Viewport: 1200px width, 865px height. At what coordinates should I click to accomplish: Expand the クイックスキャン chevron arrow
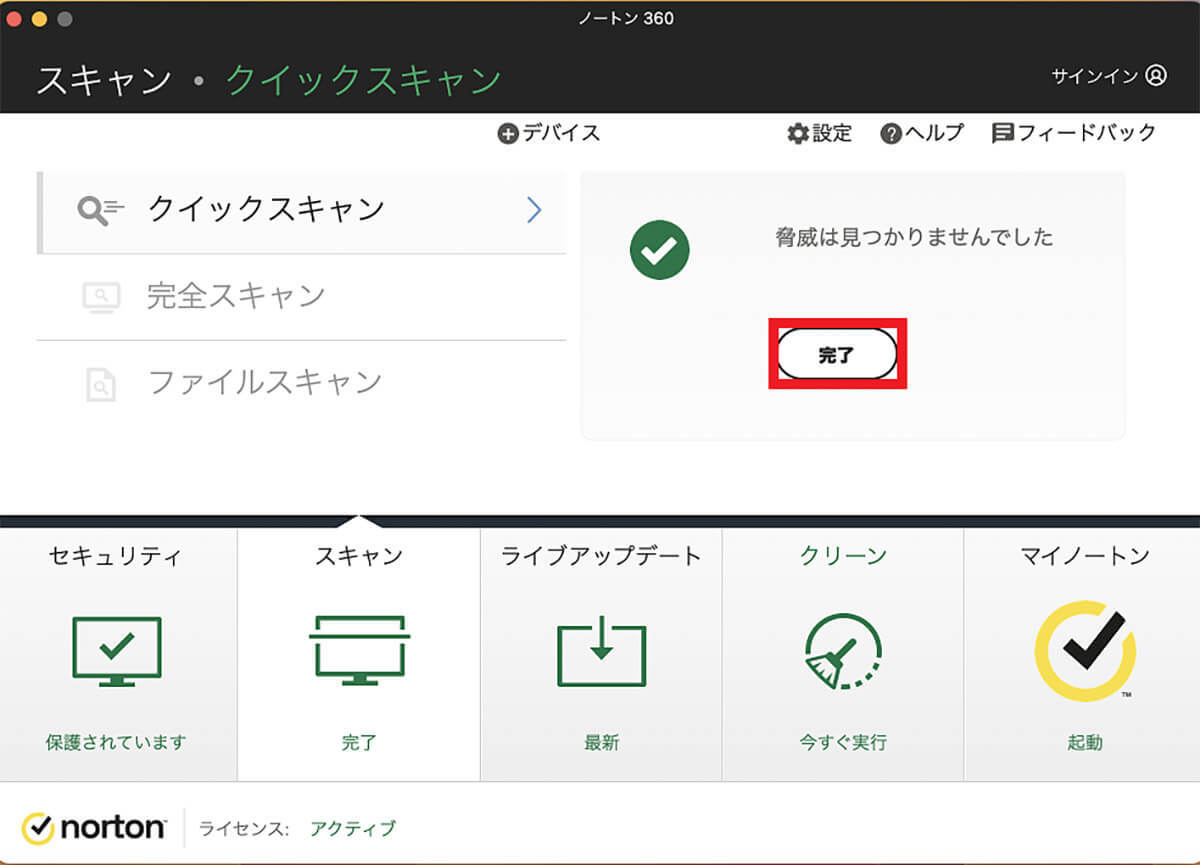(534, 210)
